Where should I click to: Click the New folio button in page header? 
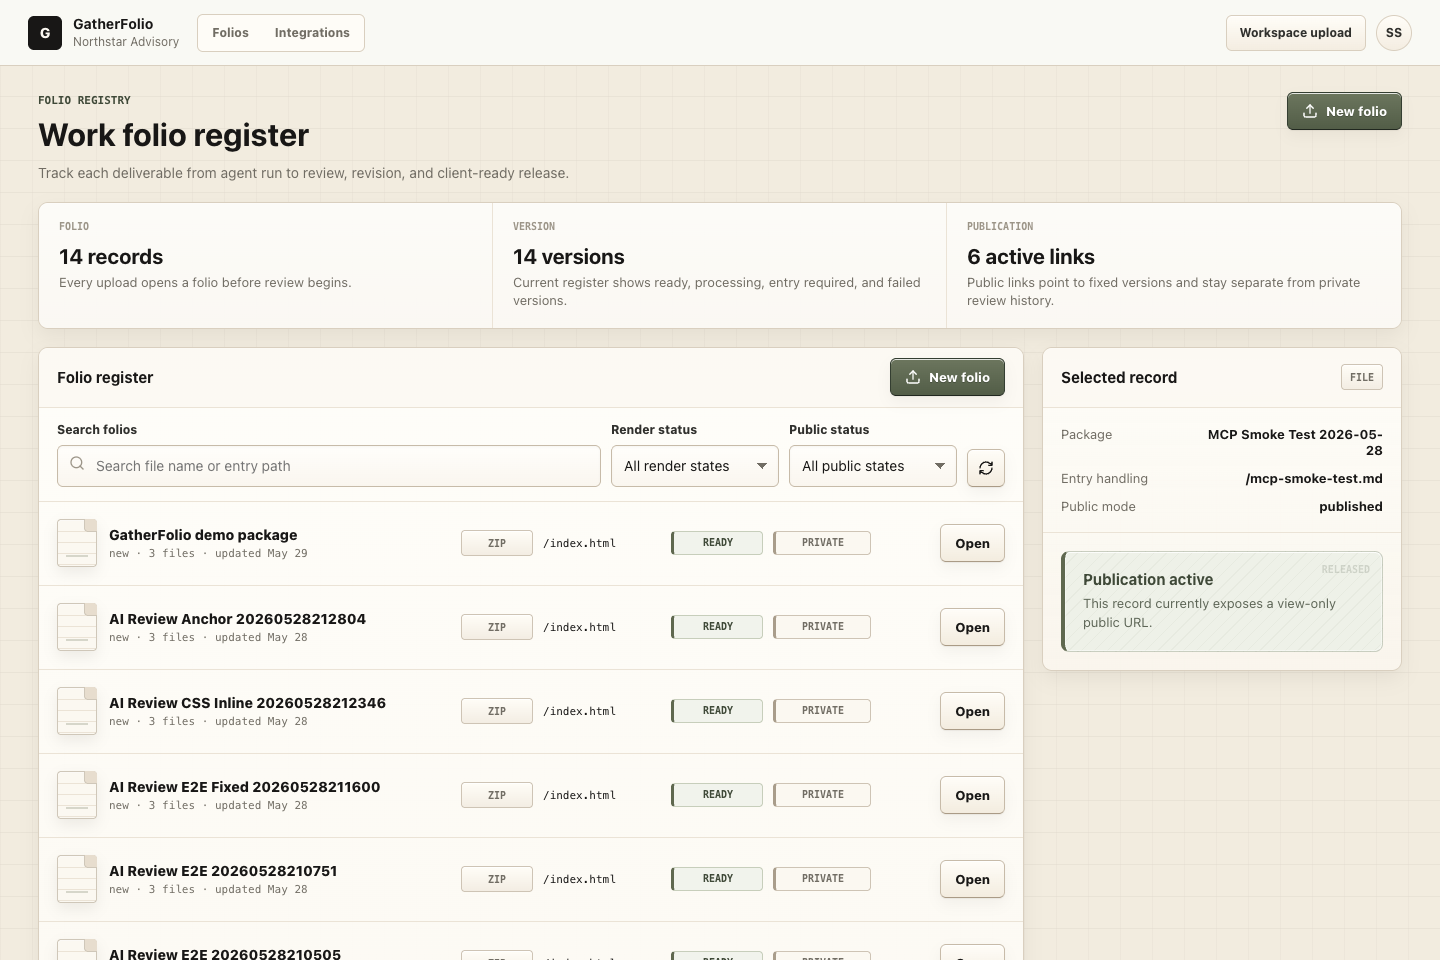[x=1344, y=111]
